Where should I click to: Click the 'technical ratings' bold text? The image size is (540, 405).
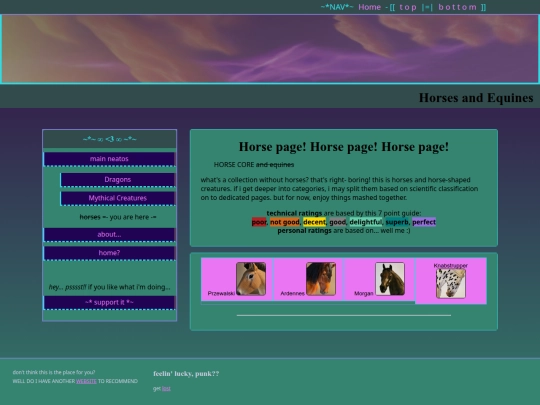pyautogui.click(x=294, y=213)
